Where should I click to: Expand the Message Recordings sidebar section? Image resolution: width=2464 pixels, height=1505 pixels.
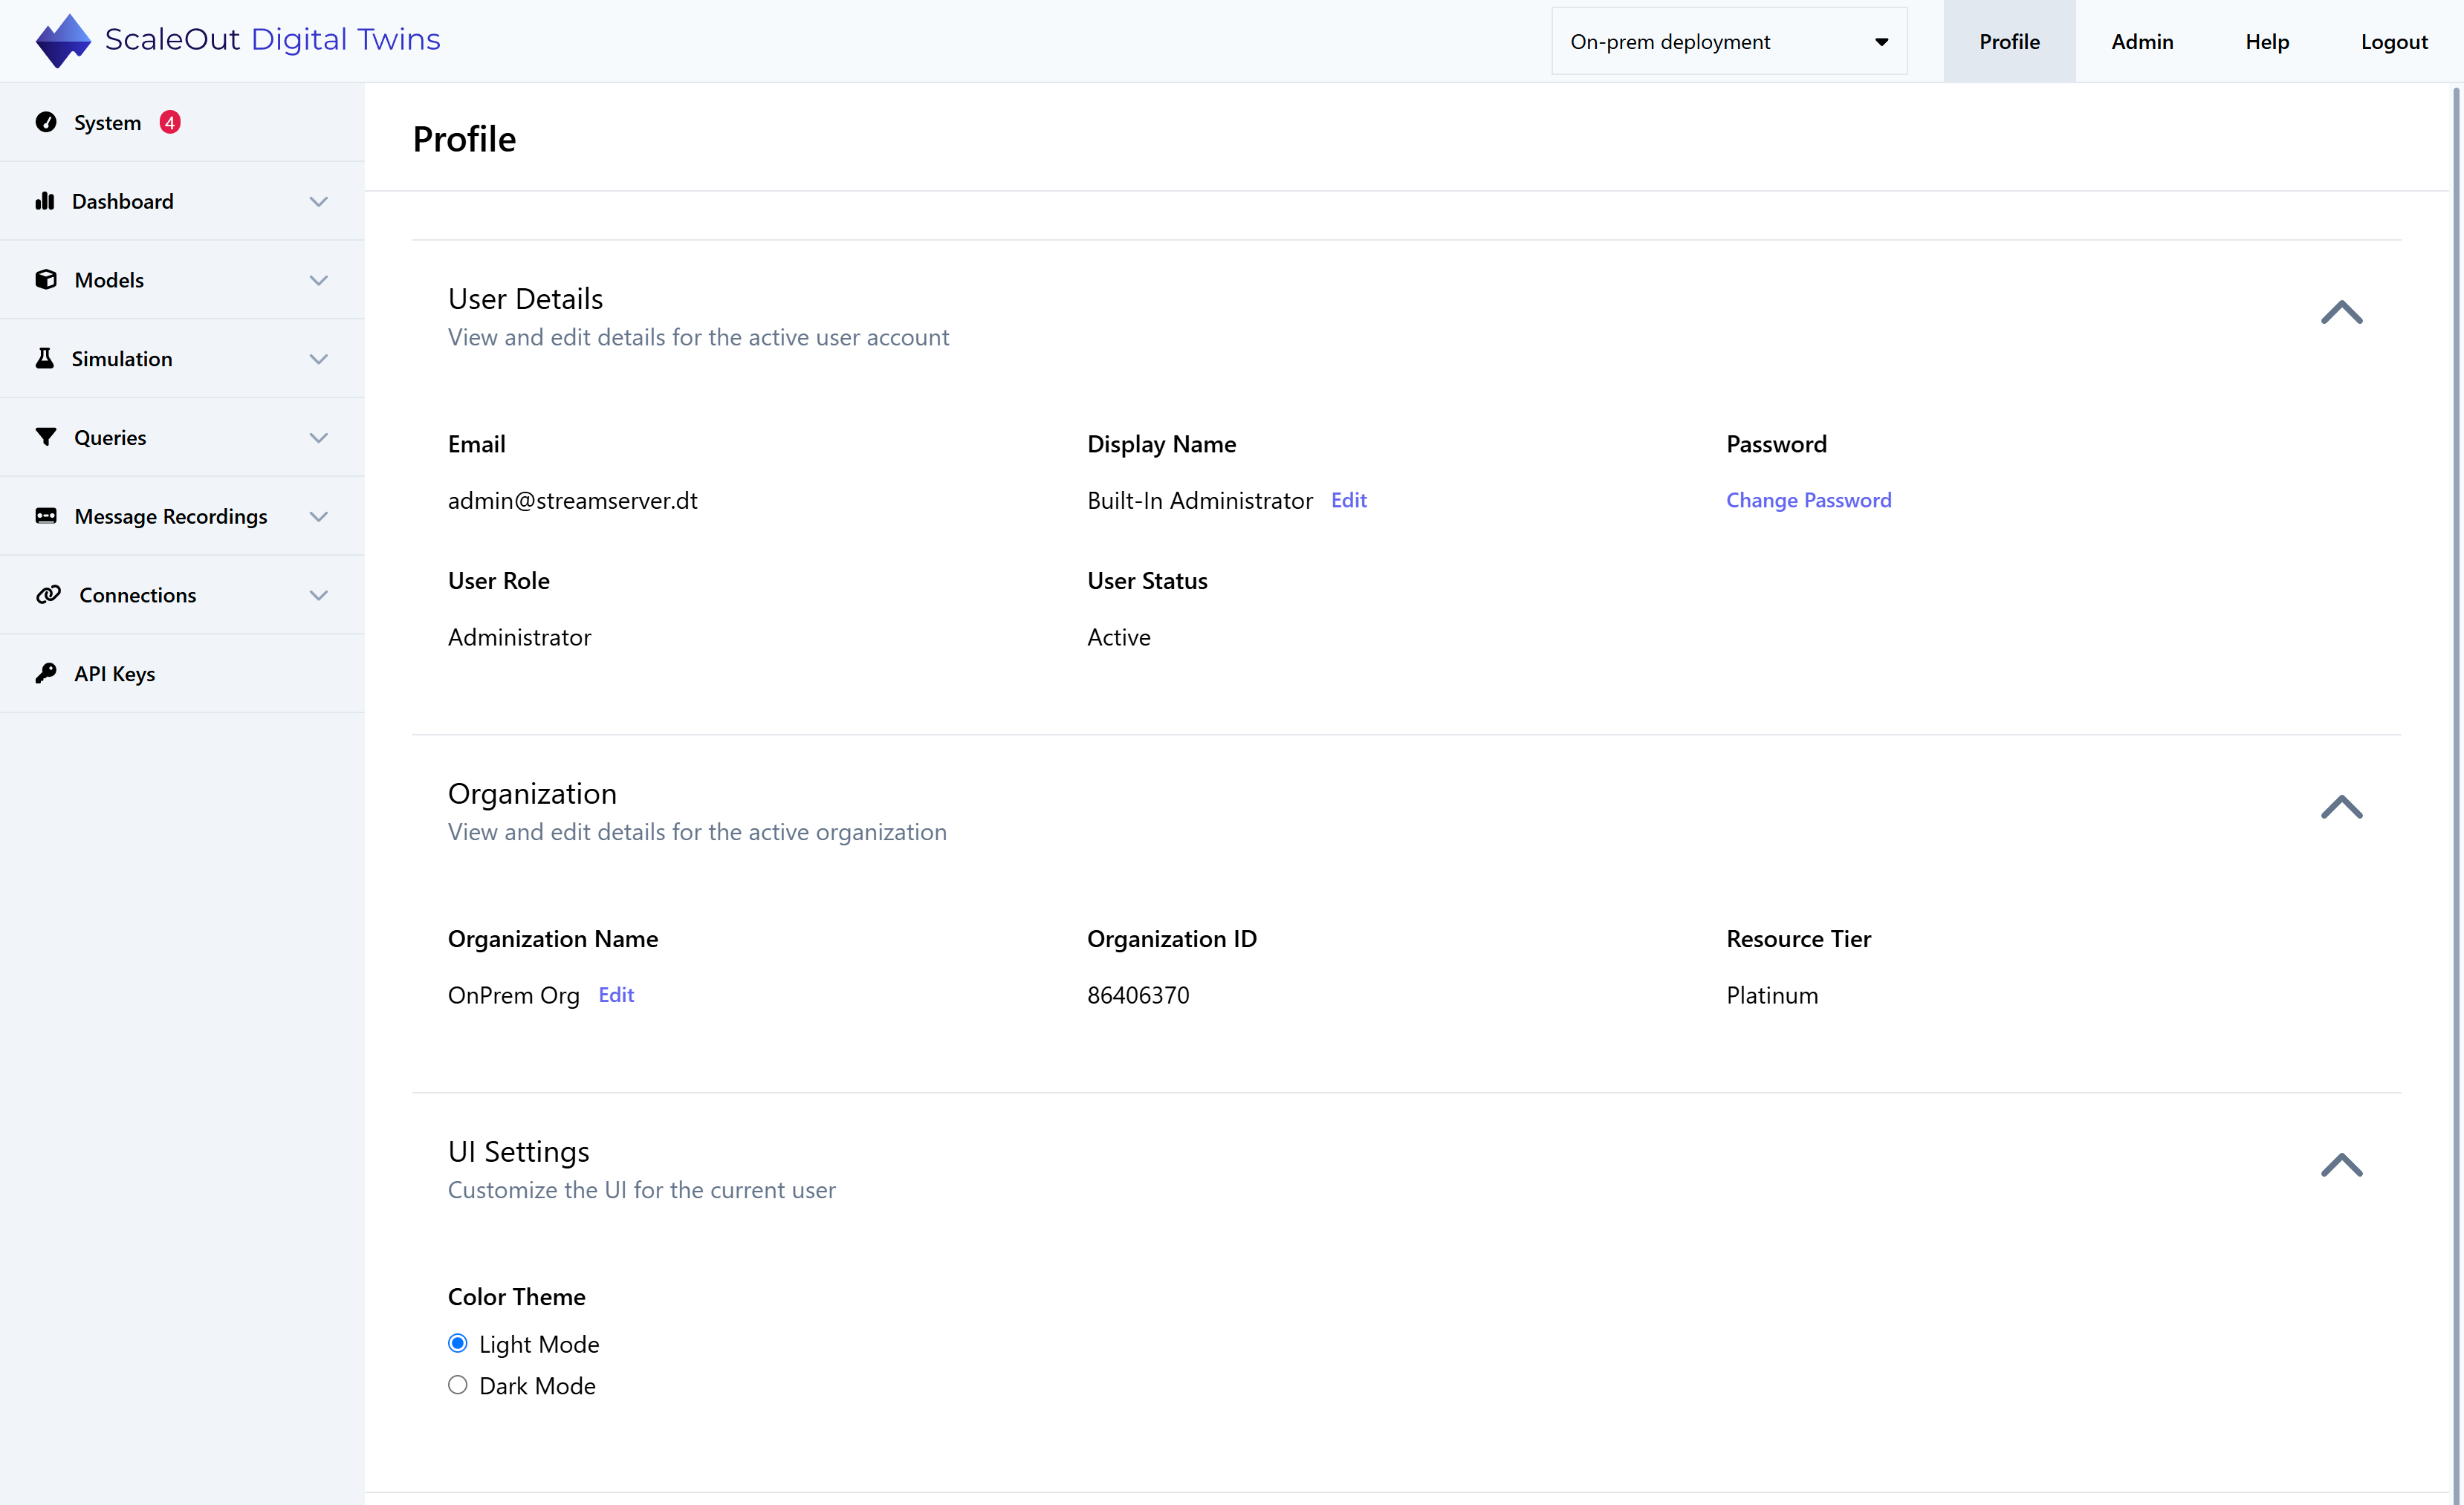318,516
